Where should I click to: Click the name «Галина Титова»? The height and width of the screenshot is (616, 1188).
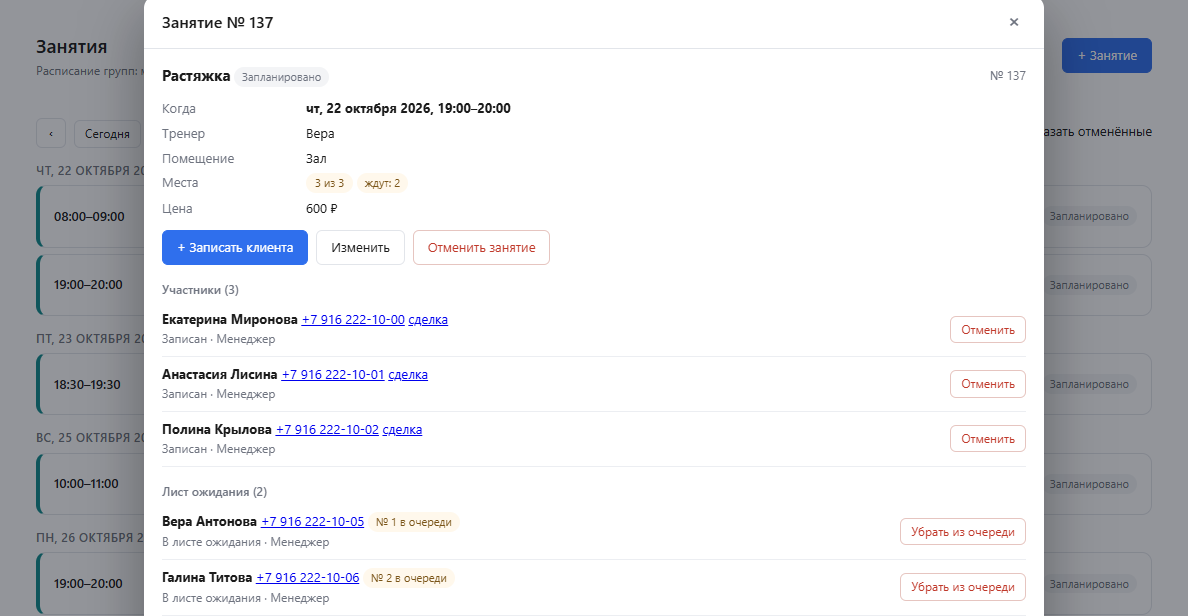tap(207, 577)
